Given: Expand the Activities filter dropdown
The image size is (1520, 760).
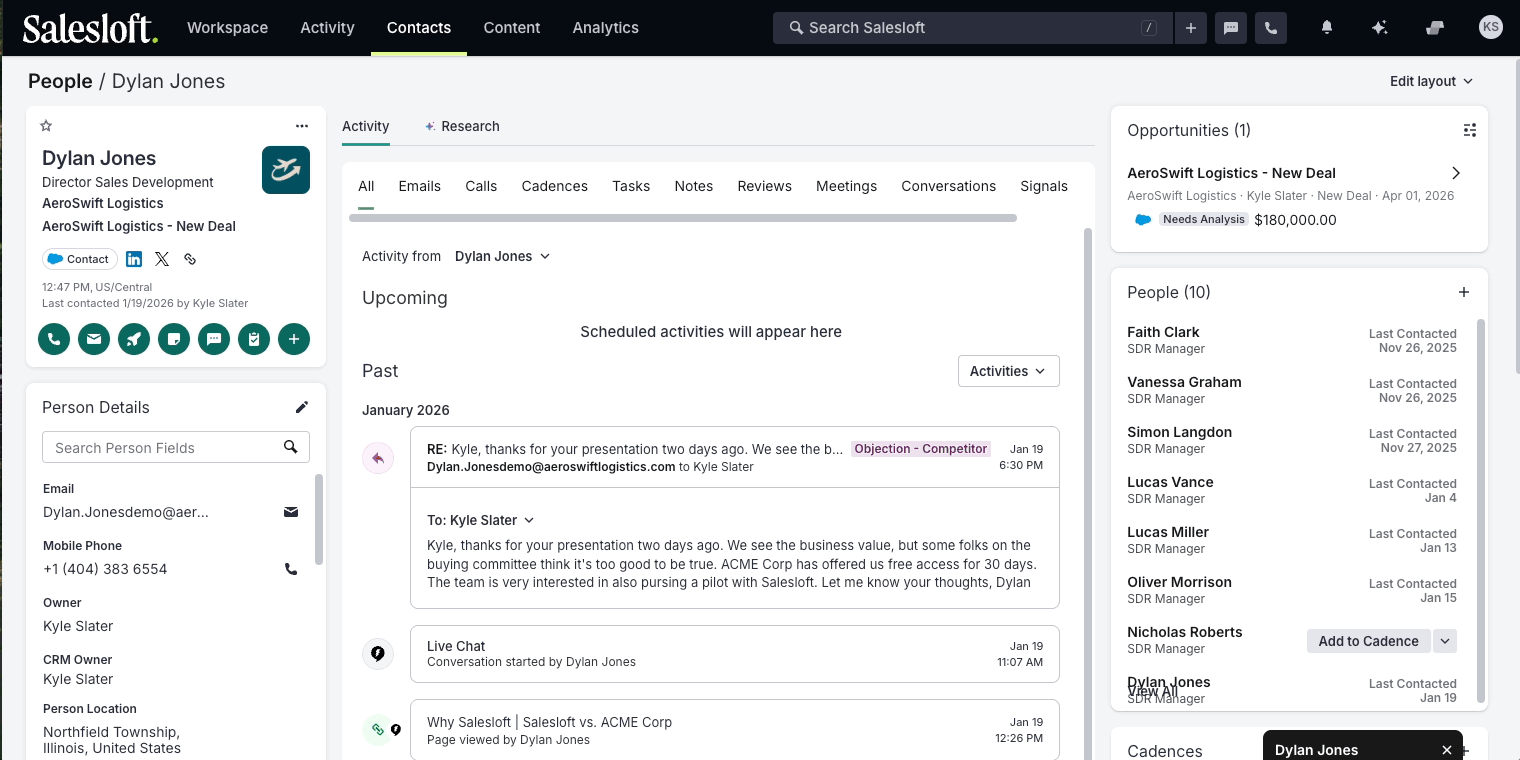Looking at the screenshot, I should click(1008, 371).
